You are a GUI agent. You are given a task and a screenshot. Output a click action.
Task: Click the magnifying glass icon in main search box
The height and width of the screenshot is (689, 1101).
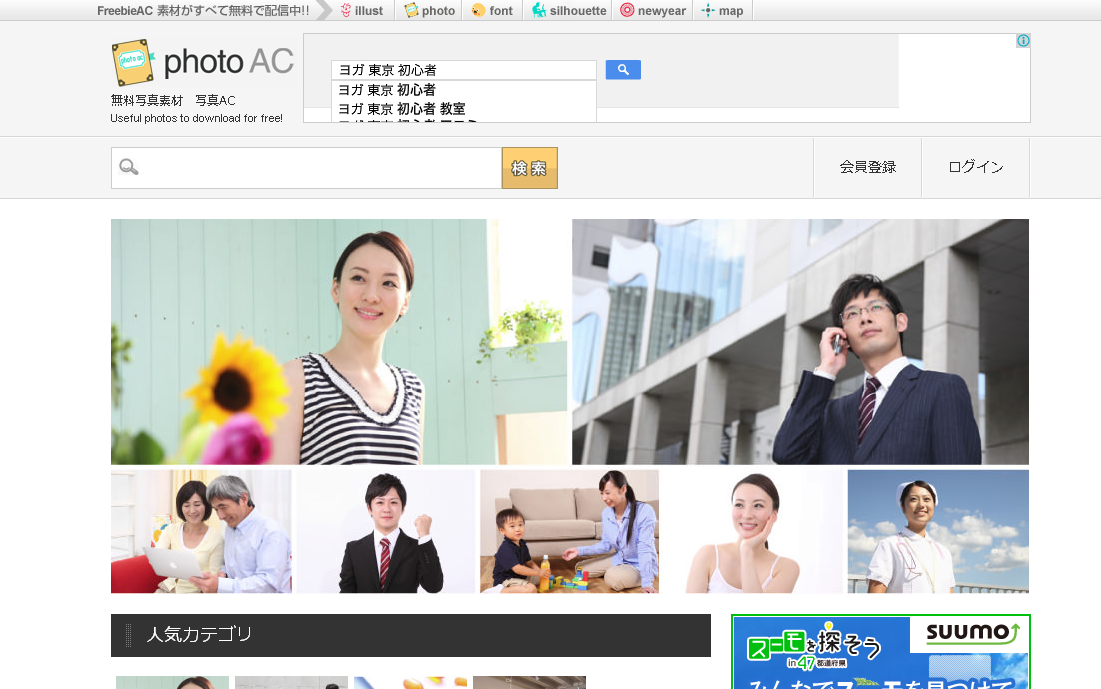click(129, 167)
